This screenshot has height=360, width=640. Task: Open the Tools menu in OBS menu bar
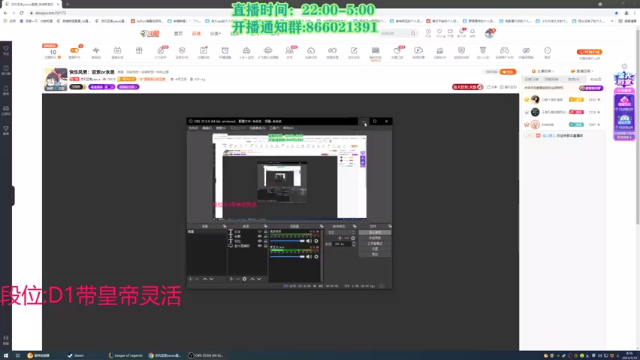[274, 128]
